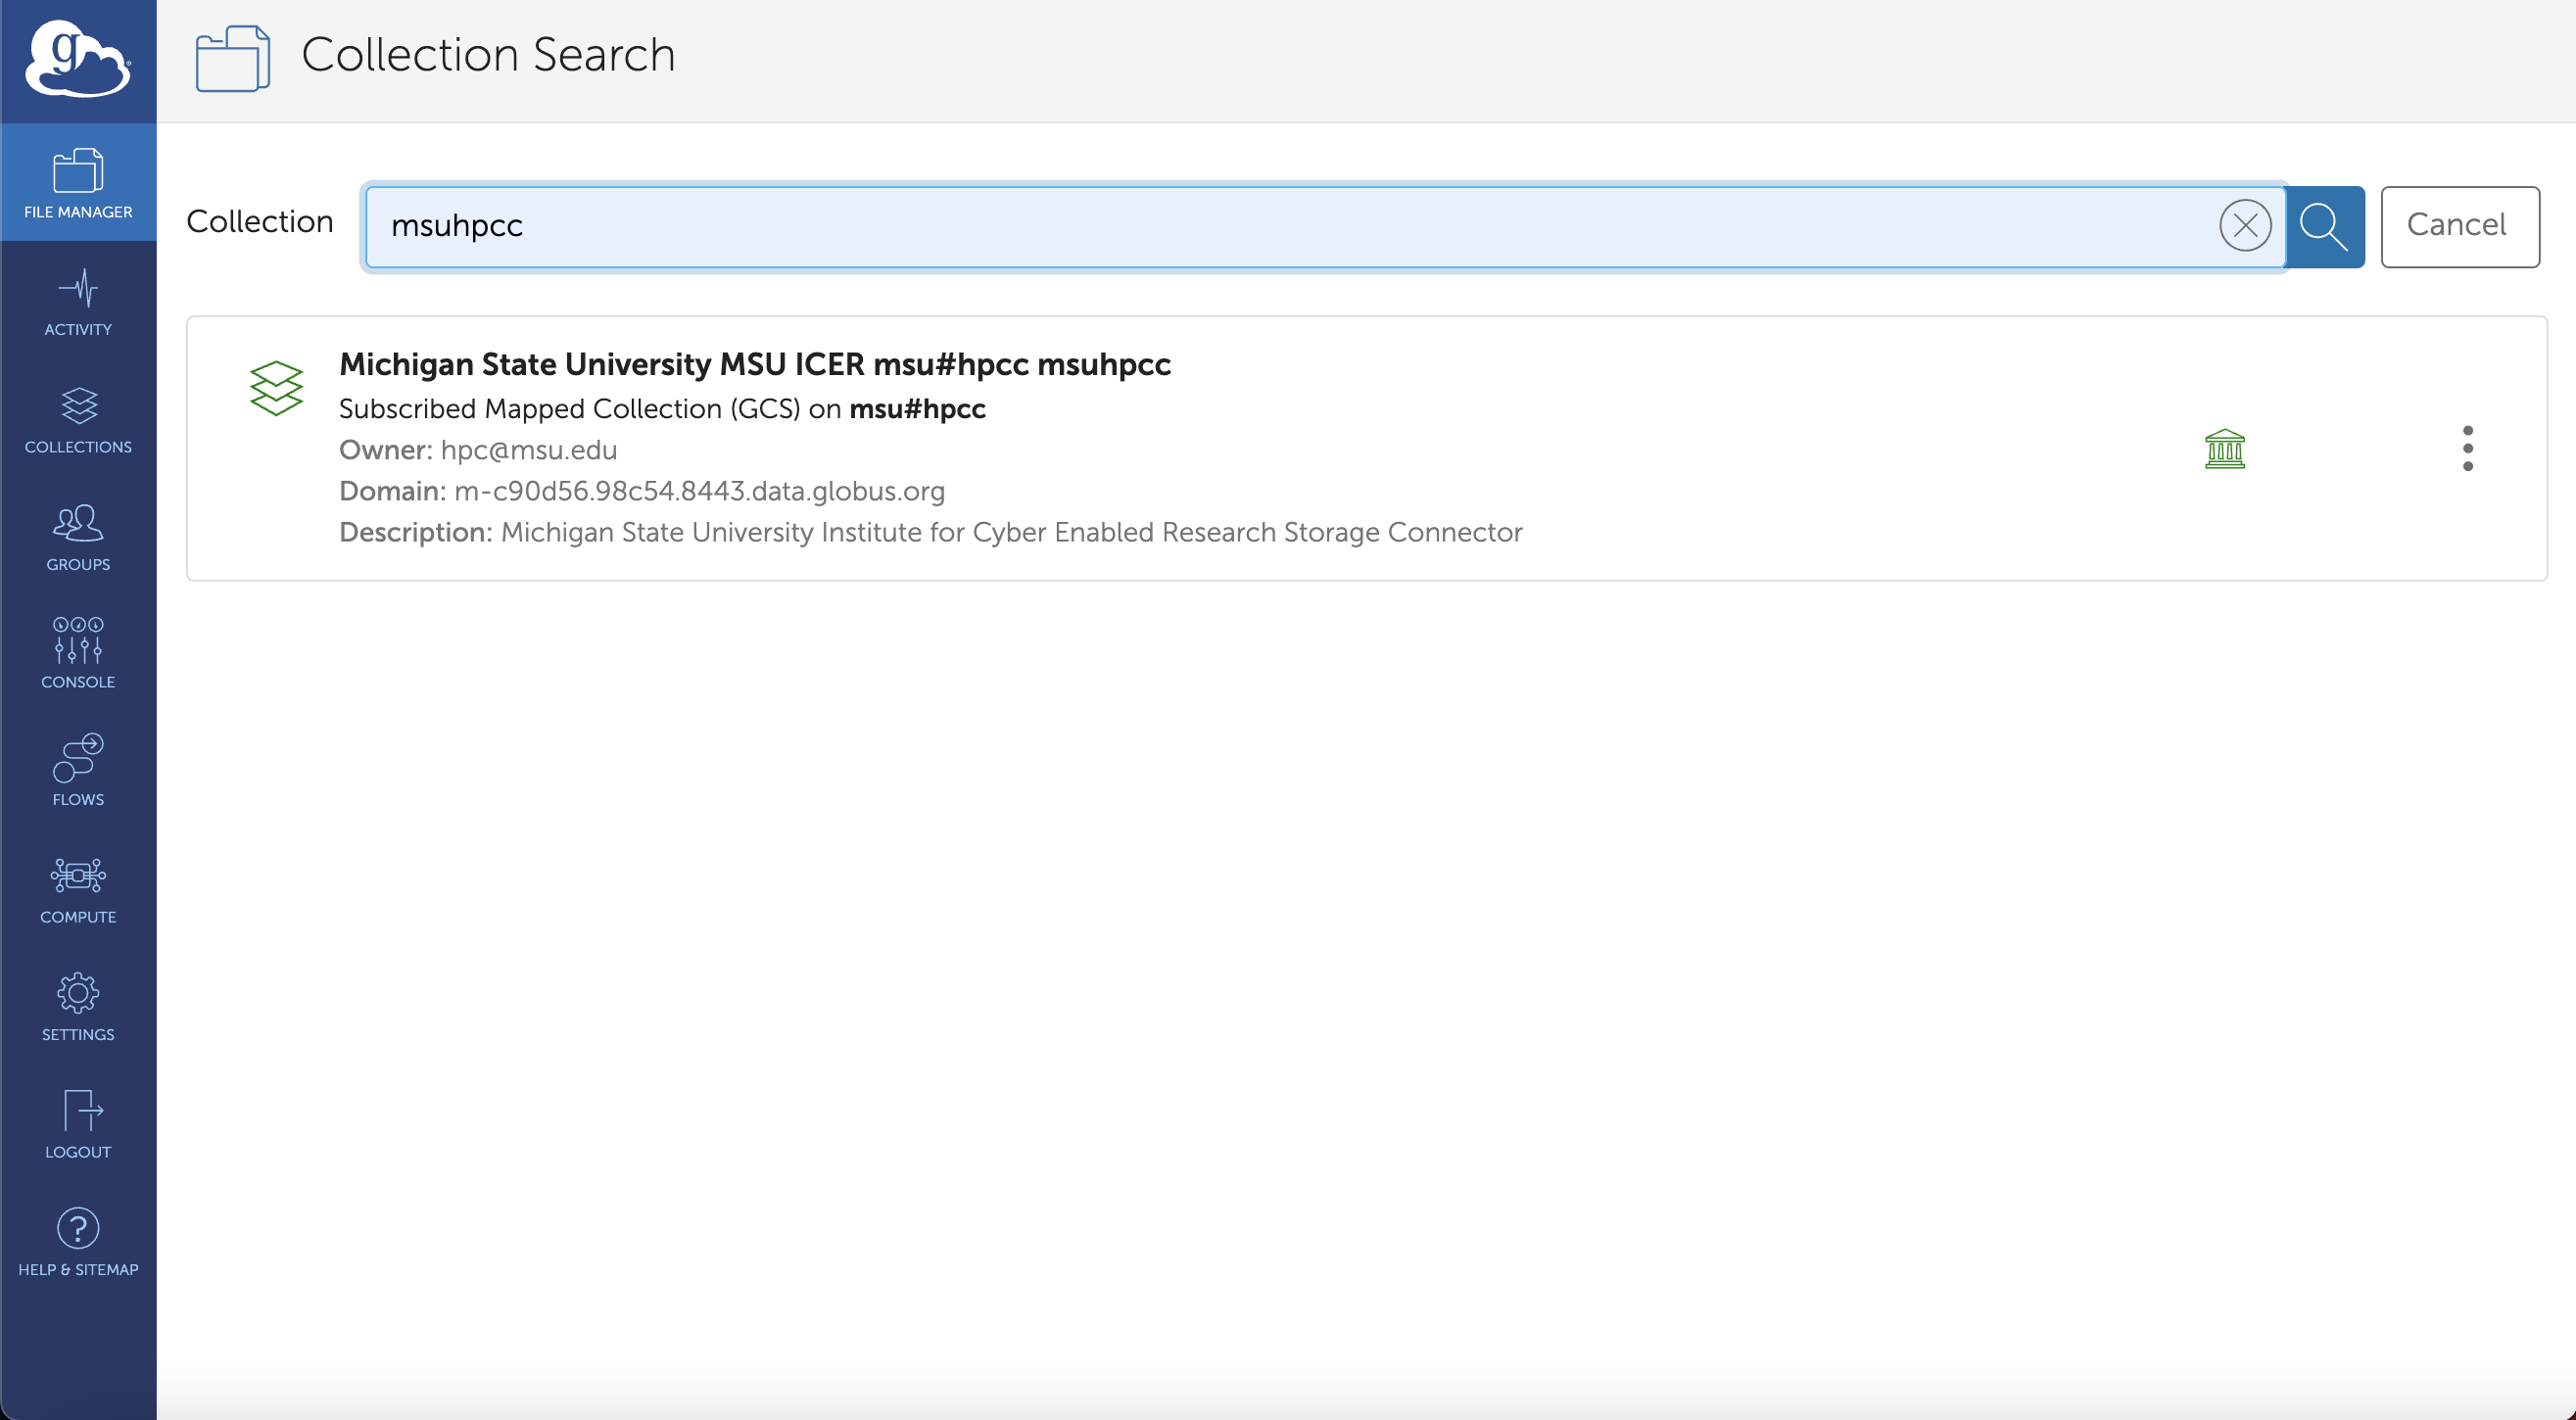Clear the collection search text

[2245, 225]
